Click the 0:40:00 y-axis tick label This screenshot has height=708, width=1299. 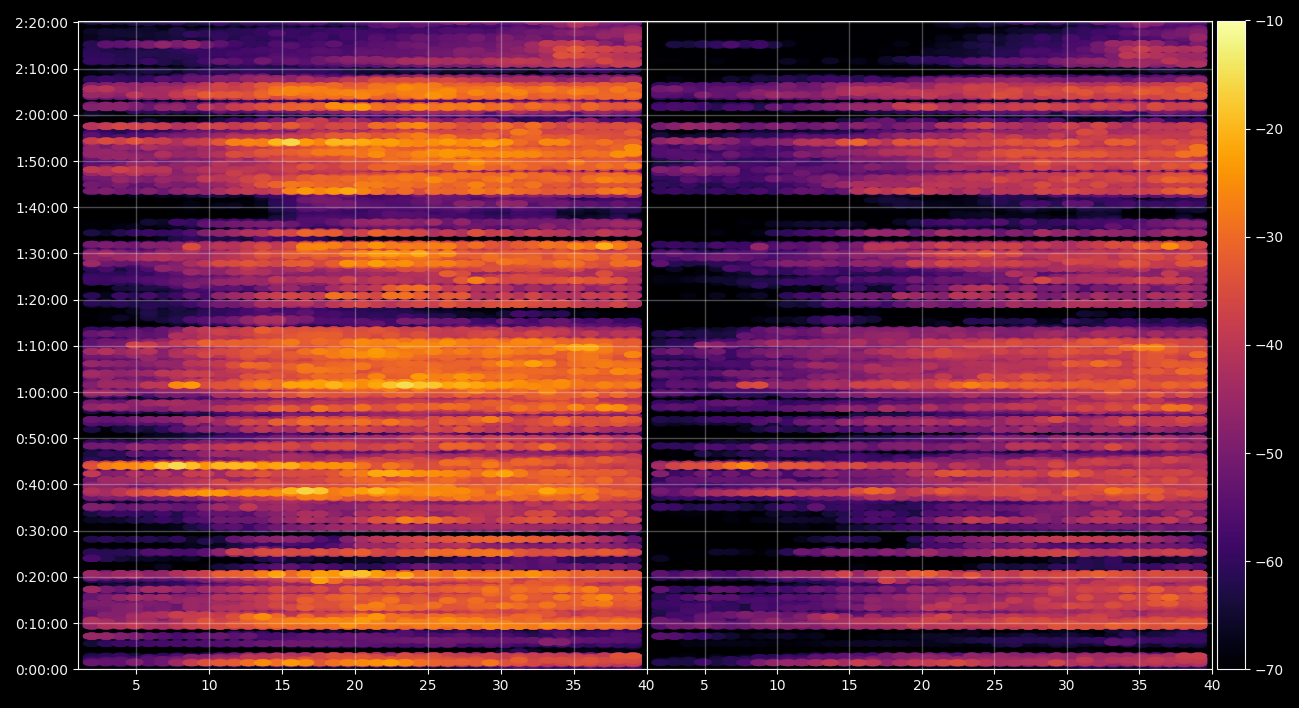coord(42,485)
